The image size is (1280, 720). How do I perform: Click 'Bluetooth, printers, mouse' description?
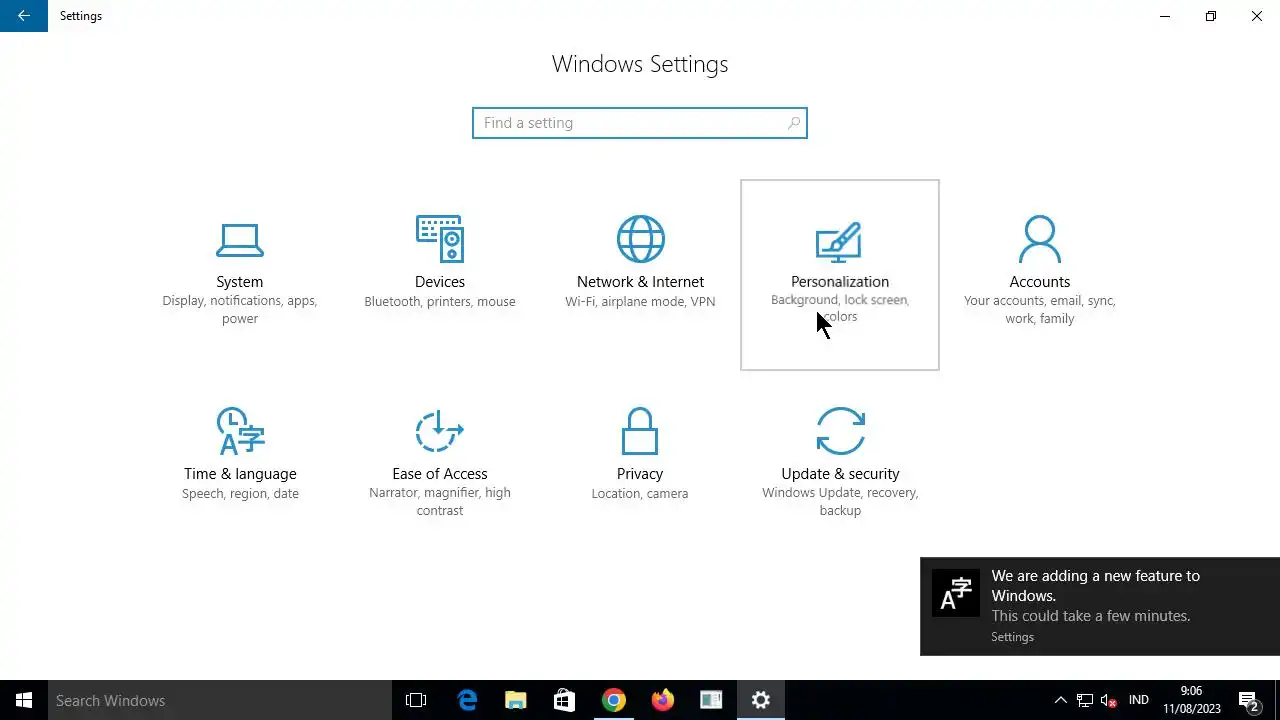point(440,302)
